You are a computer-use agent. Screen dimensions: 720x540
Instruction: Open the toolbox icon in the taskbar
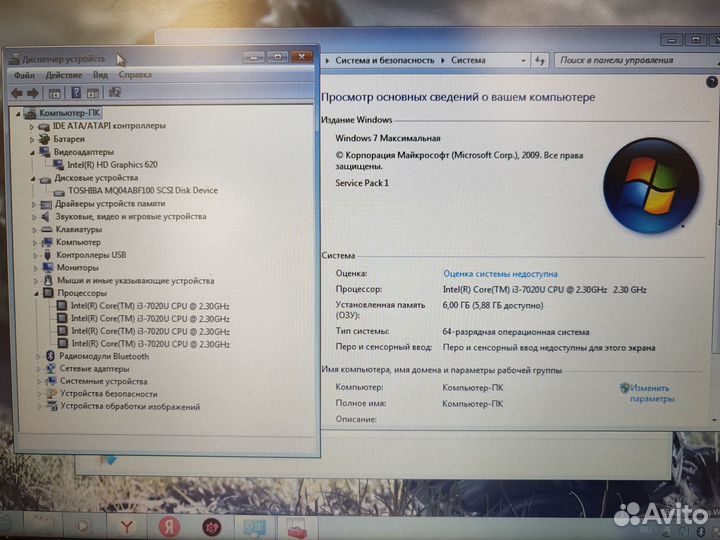(297, 528)
